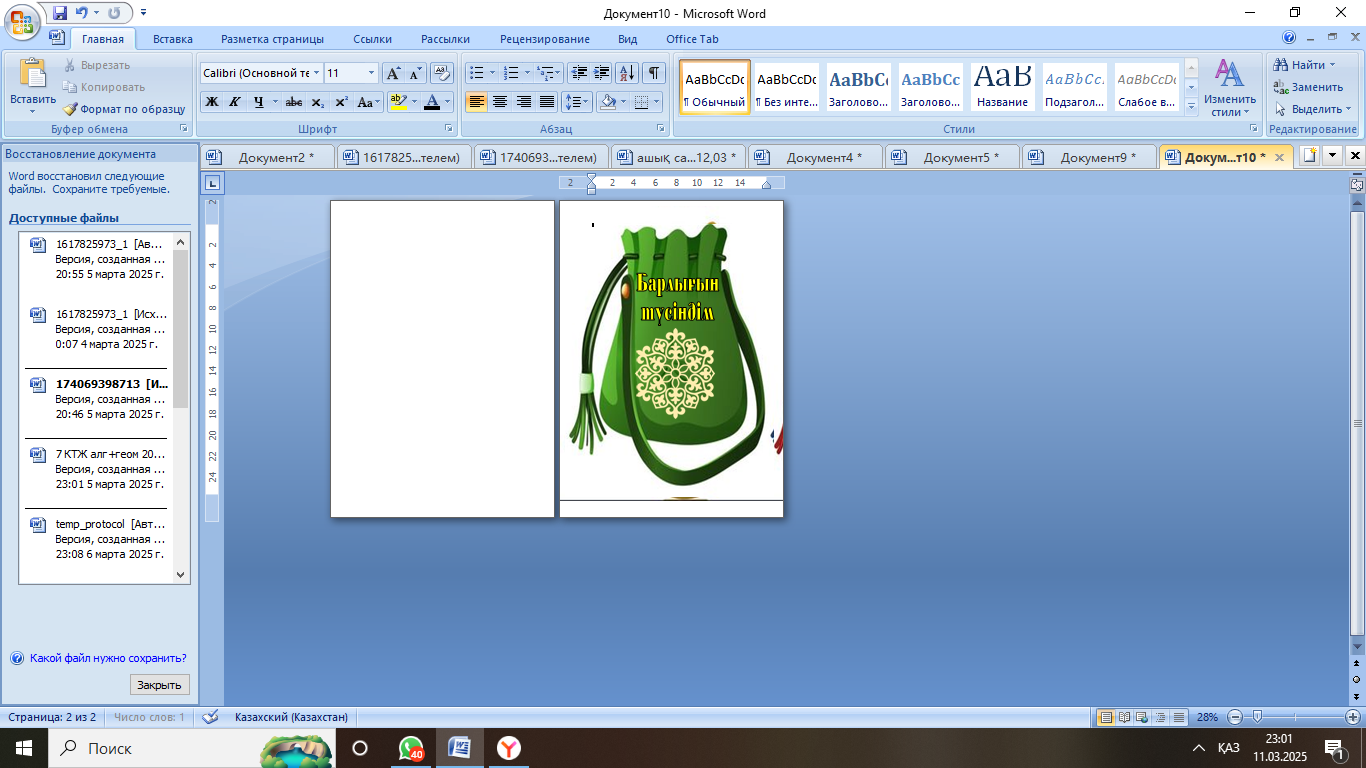The image size is (1366, 768).
Task: Switch to the Вставка ribbon tab
Action: (x=173, y=39)
